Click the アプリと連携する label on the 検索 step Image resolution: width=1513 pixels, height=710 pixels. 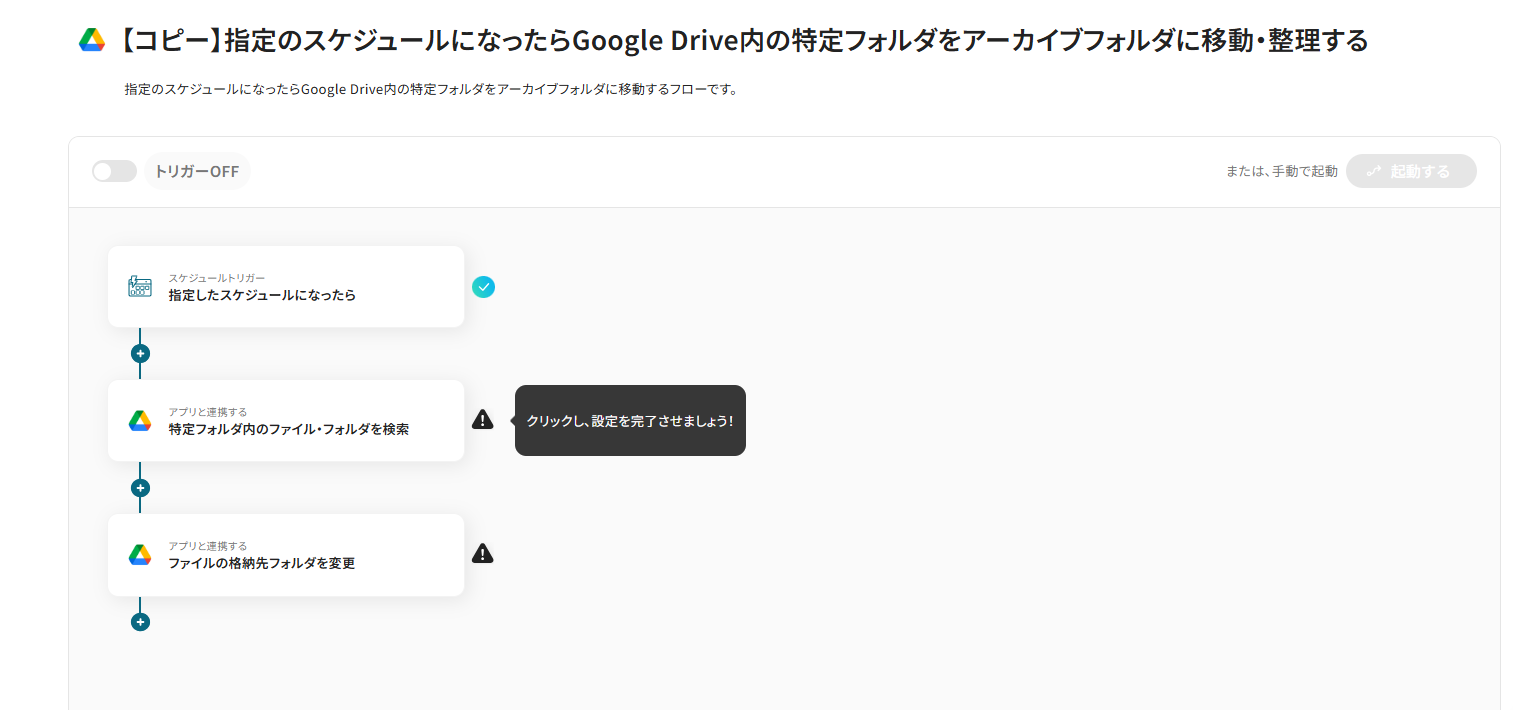208,412
